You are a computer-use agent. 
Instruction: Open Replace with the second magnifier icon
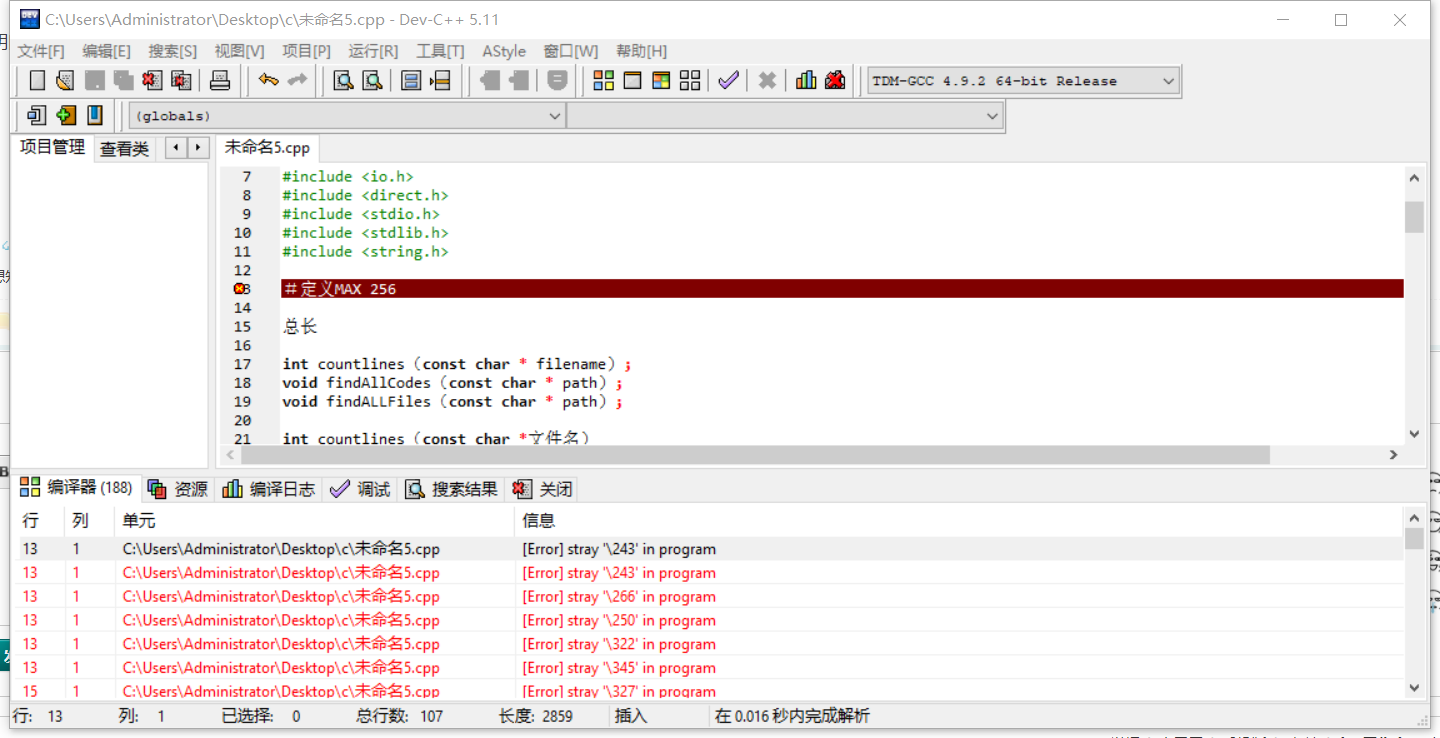pos(372,81)
